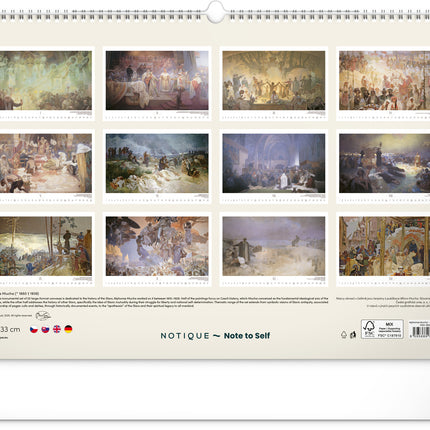The height and width of the screenshot is (430, 430).
Task: Open the blue gothic church interior thumbnail
Action: tap(274, 163)
